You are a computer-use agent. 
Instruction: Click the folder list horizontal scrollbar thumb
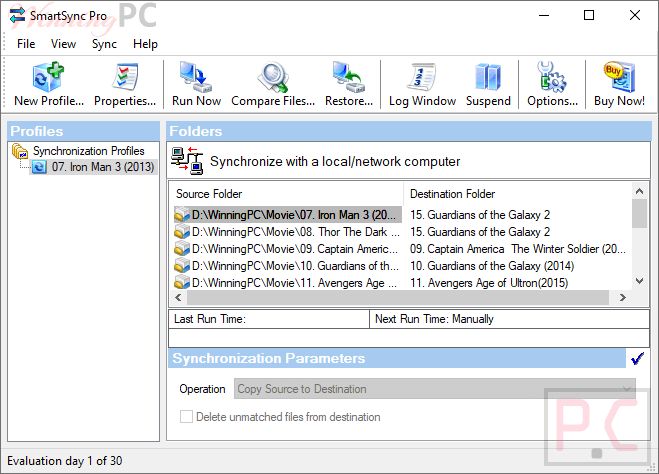[398, 298]
